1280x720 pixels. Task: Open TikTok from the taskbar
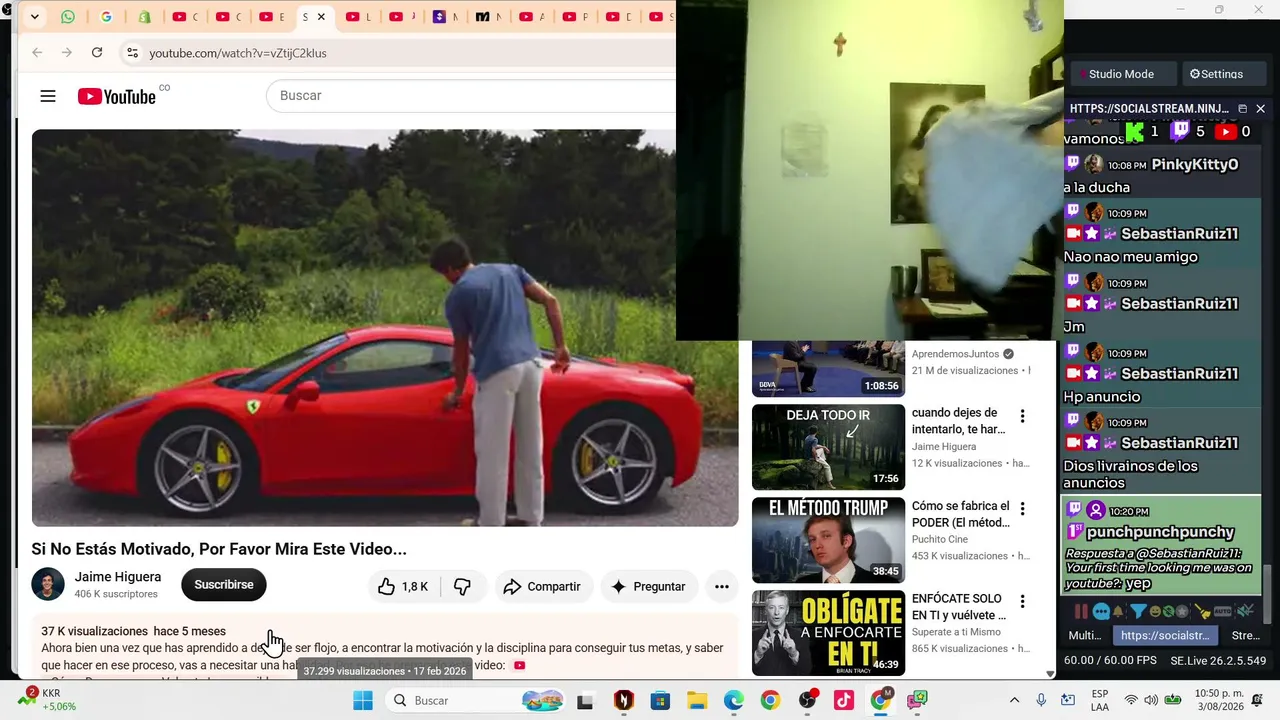coord(844,700)
